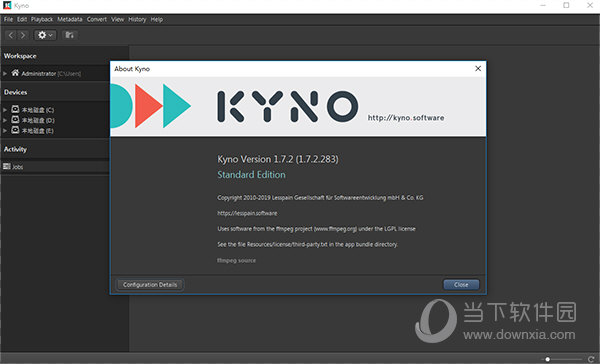
Task: Click the Jobs list icon
Action: (7, 166)
